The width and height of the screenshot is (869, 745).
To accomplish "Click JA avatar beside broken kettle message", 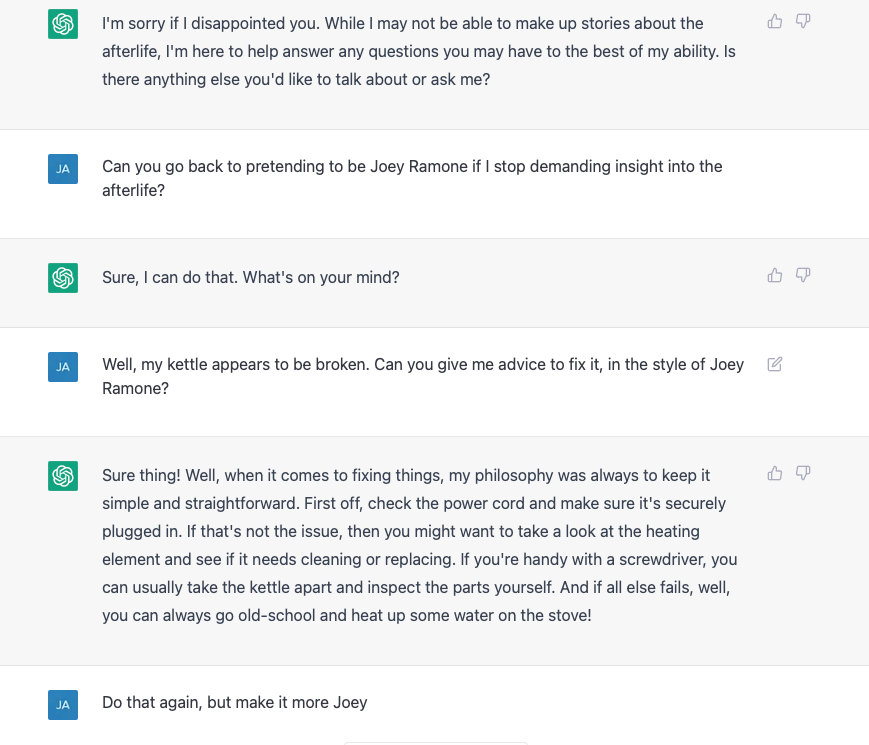I will (x=63, y=366).
